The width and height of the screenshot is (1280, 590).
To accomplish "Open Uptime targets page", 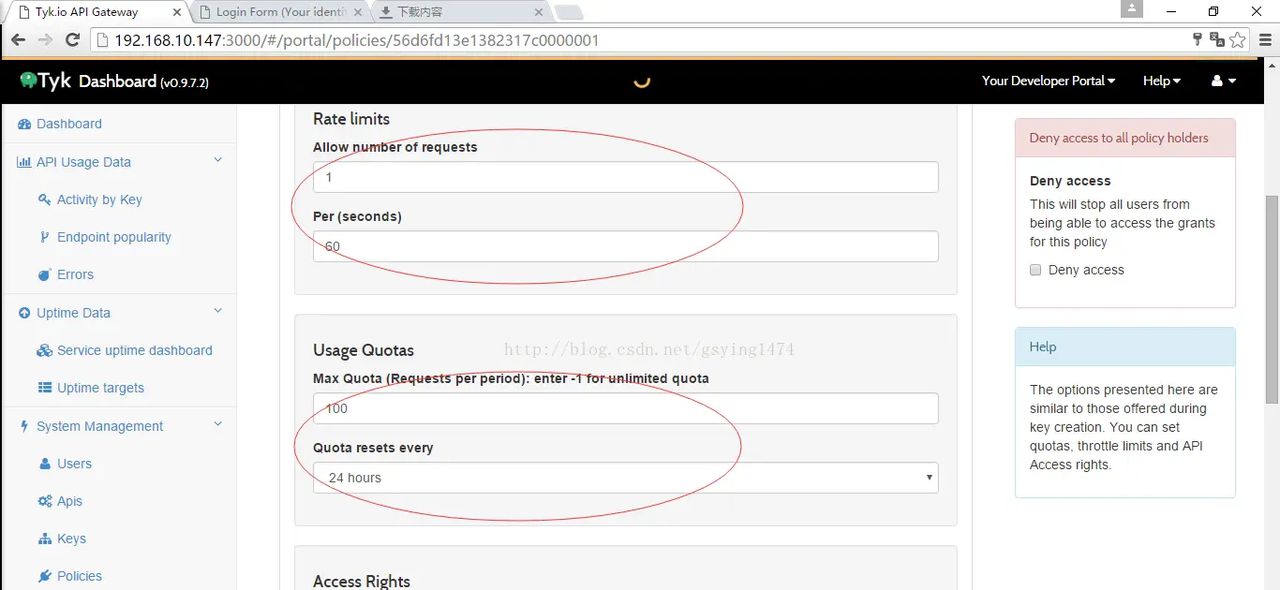I will [x=100, y=388].
